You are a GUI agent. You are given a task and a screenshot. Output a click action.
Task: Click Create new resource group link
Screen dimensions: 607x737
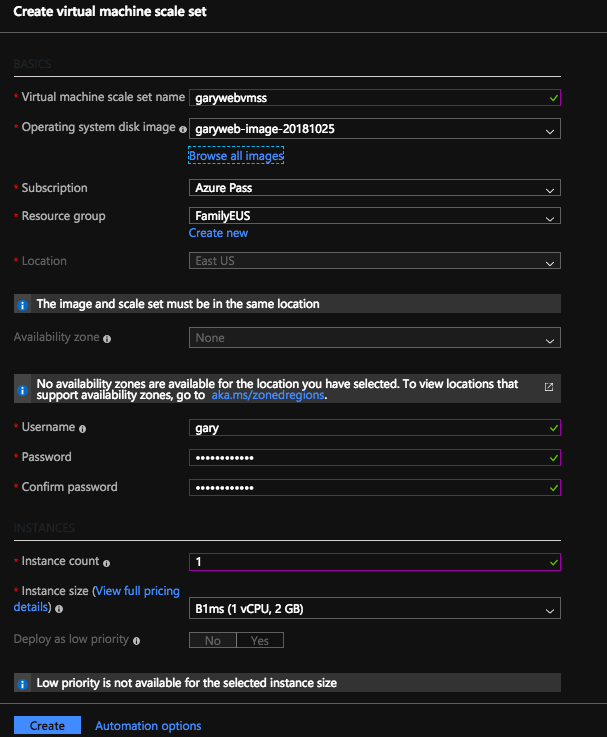(218, 233)
